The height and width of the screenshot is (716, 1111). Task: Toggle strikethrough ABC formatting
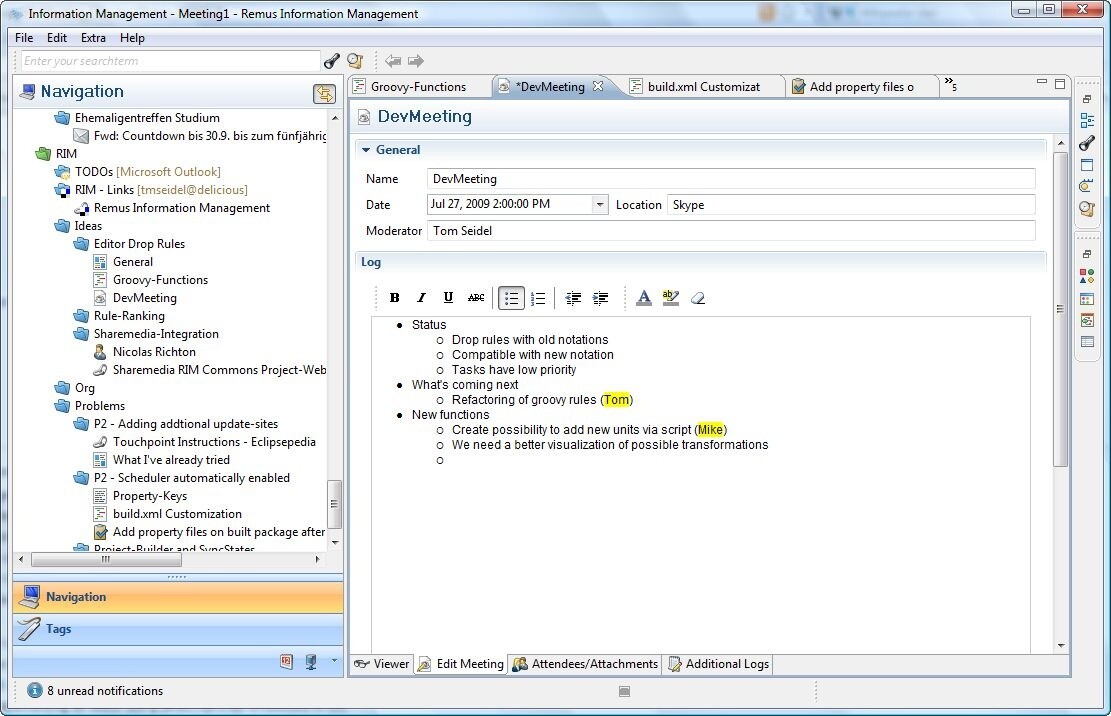click(x=476, y=298)
